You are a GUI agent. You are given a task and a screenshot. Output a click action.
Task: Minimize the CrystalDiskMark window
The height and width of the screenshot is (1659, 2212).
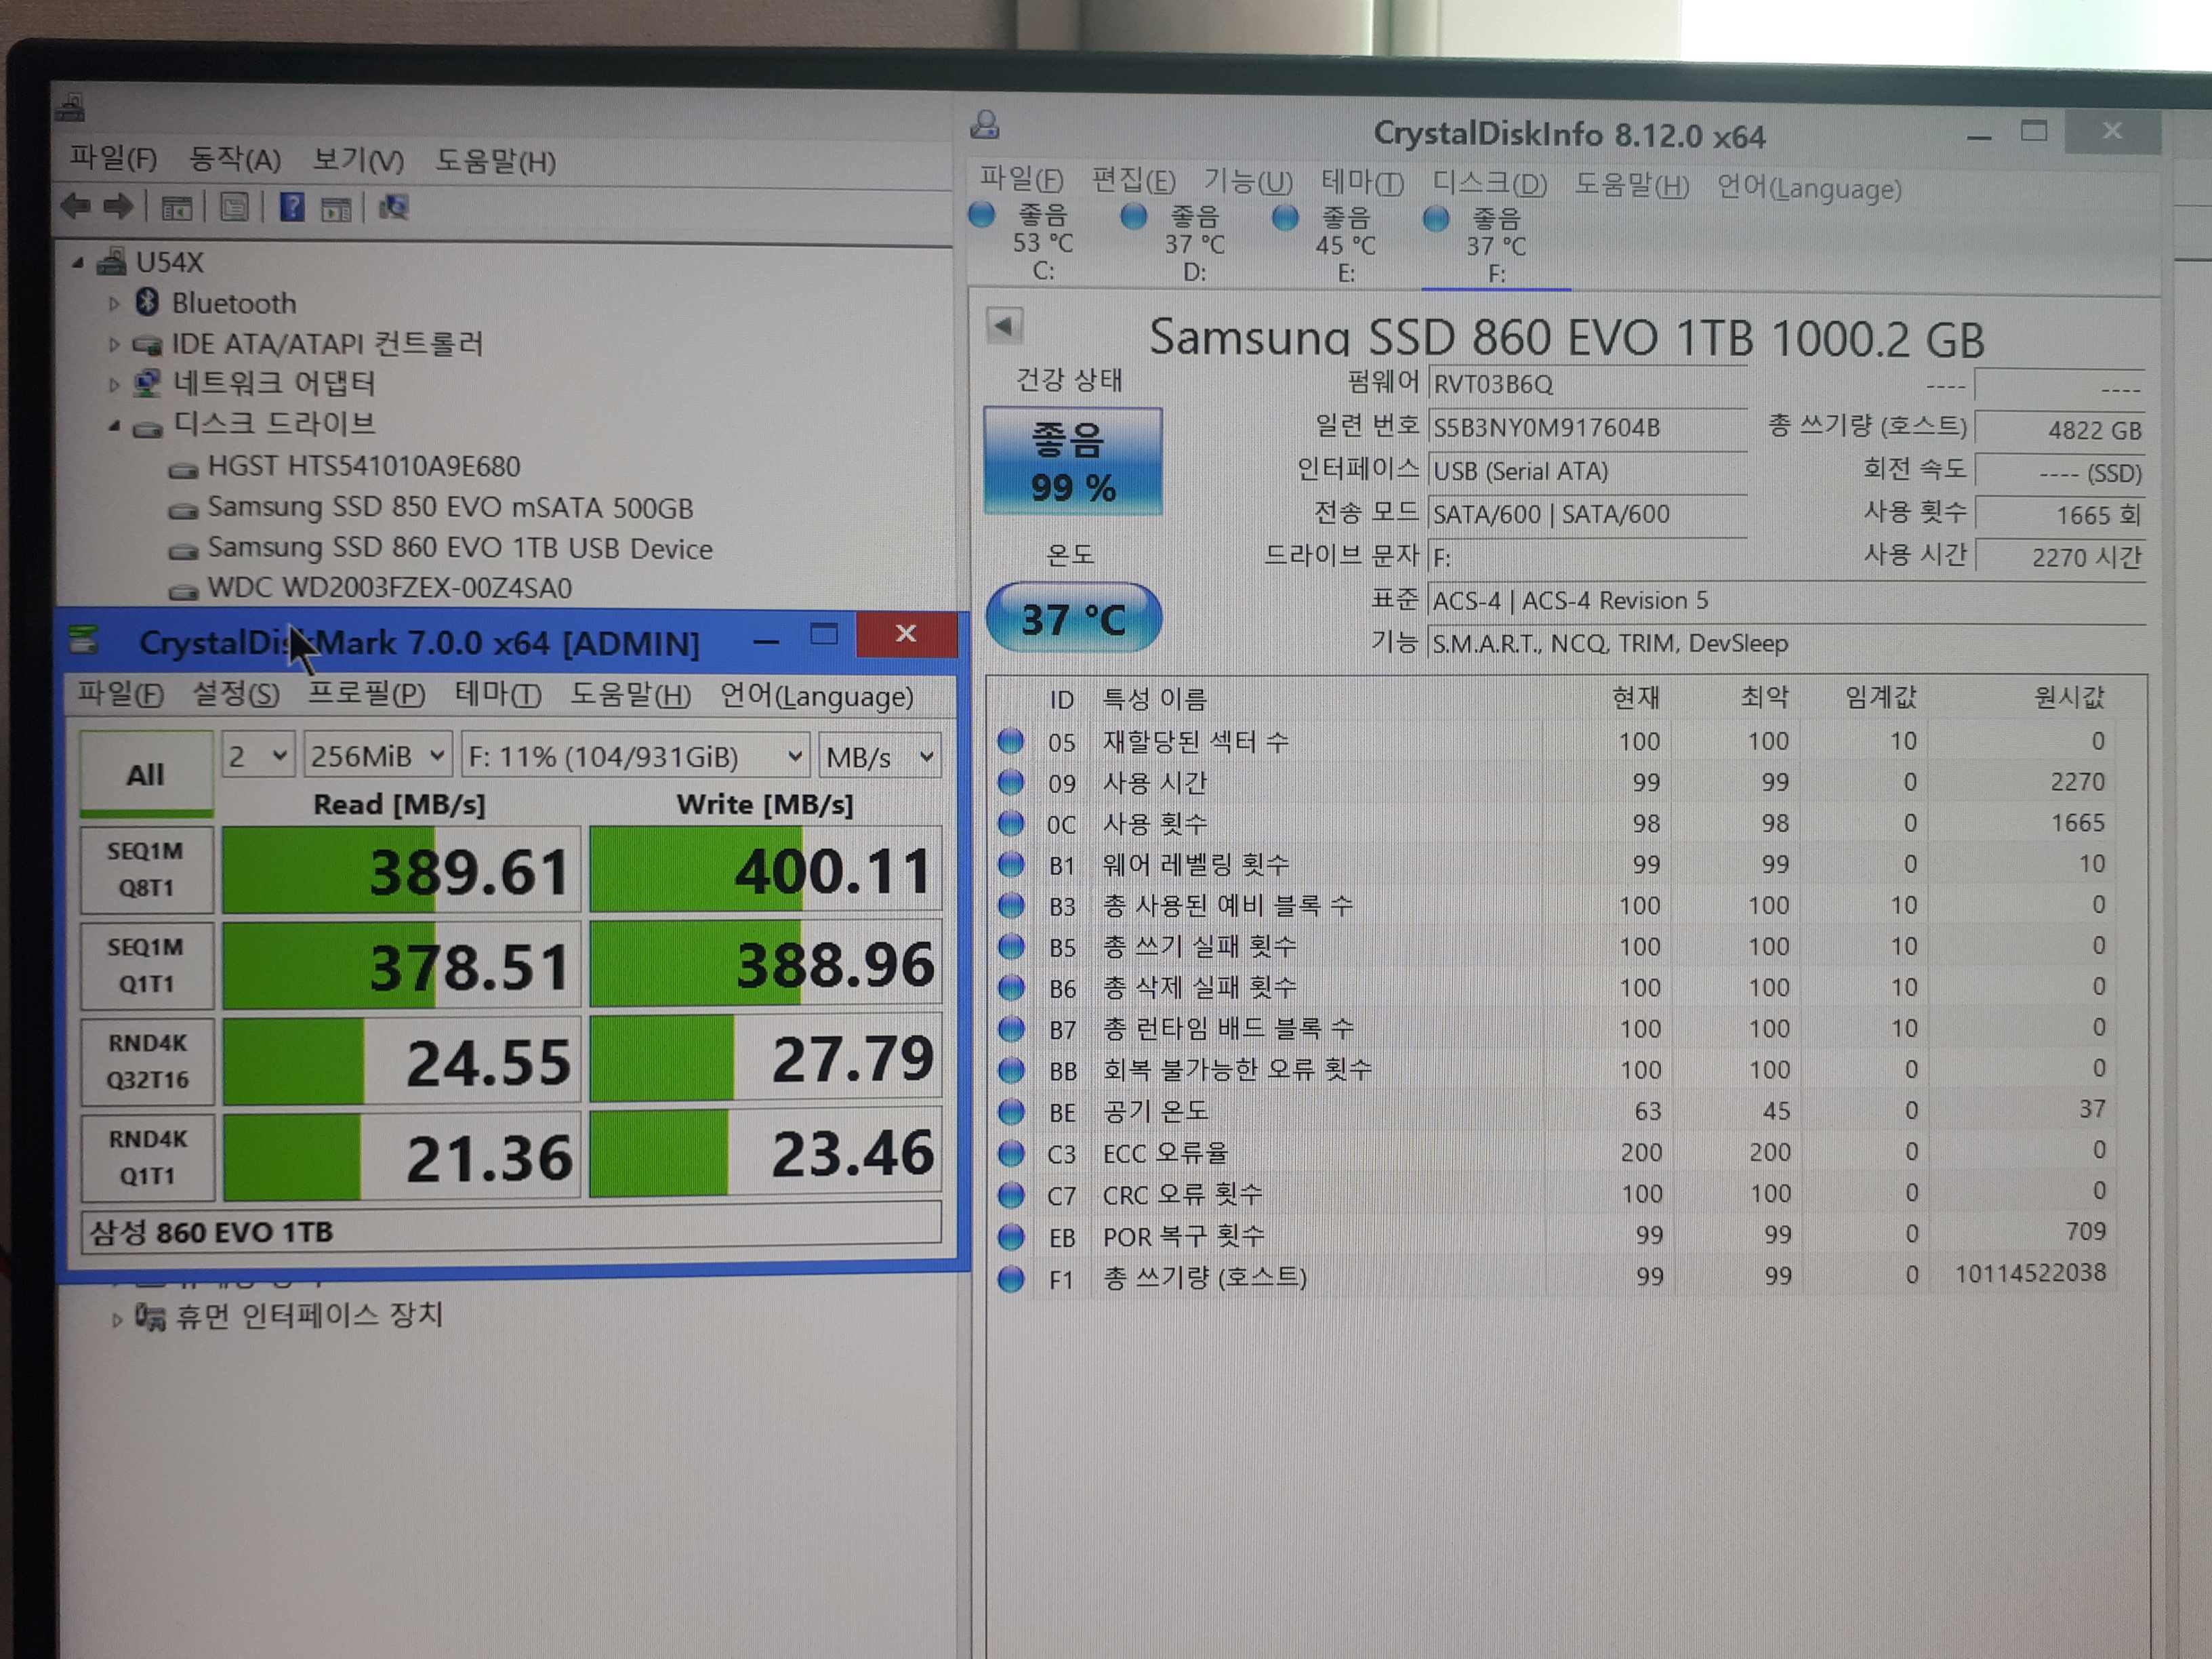(766, 639)
